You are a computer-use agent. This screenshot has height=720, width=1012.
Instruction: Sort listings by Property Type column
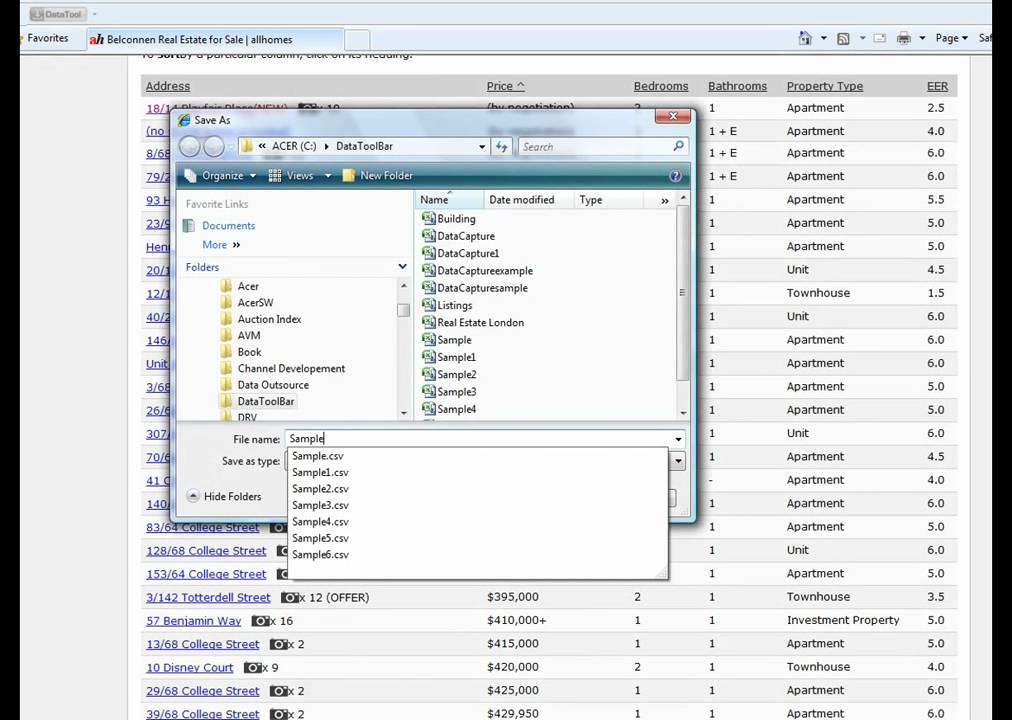pyautogui.click(x=824, y=86)
